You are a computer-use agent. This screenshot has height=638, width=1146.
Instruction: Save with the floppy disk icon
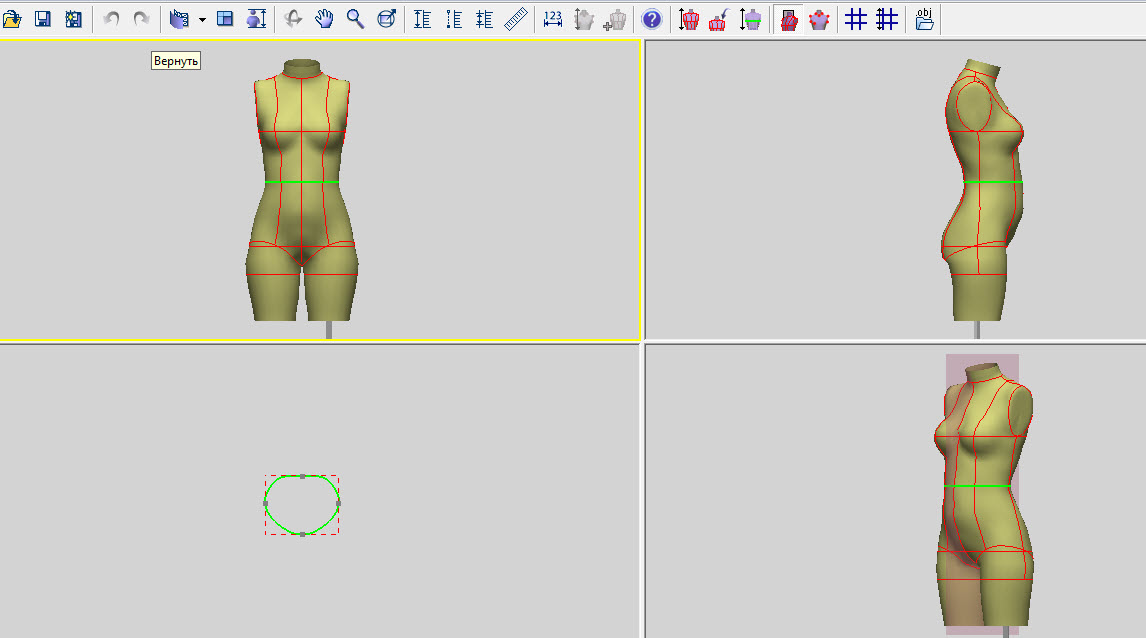coord(43,19)
